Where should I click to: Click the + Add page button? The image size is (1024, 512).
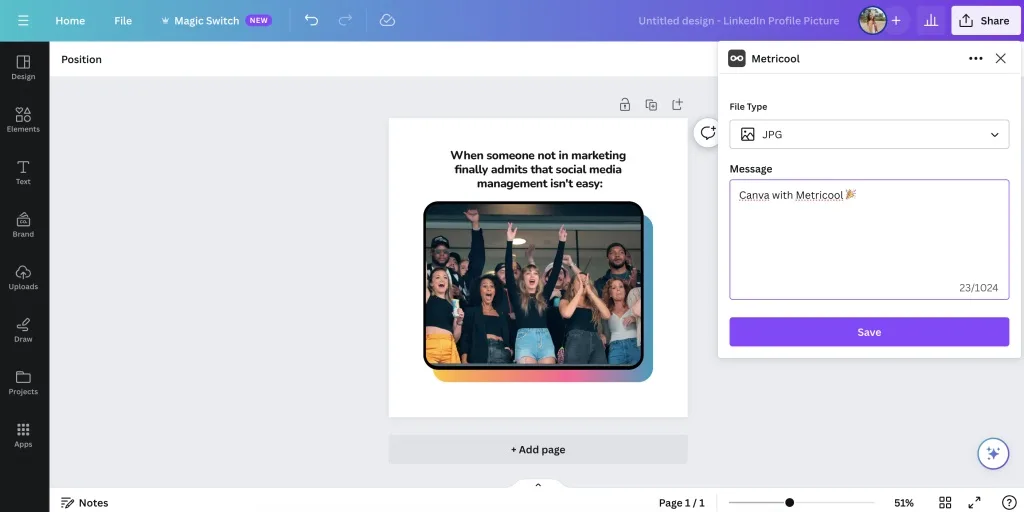click(x=538, y=449)
